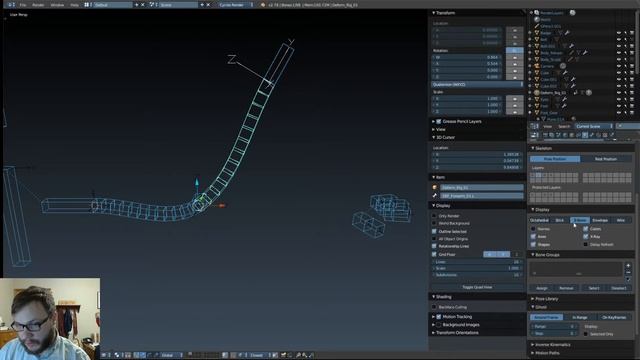Open the outliner Search menu
The height and width of the screenshot is (360, 640).
(x=564, y=126)
